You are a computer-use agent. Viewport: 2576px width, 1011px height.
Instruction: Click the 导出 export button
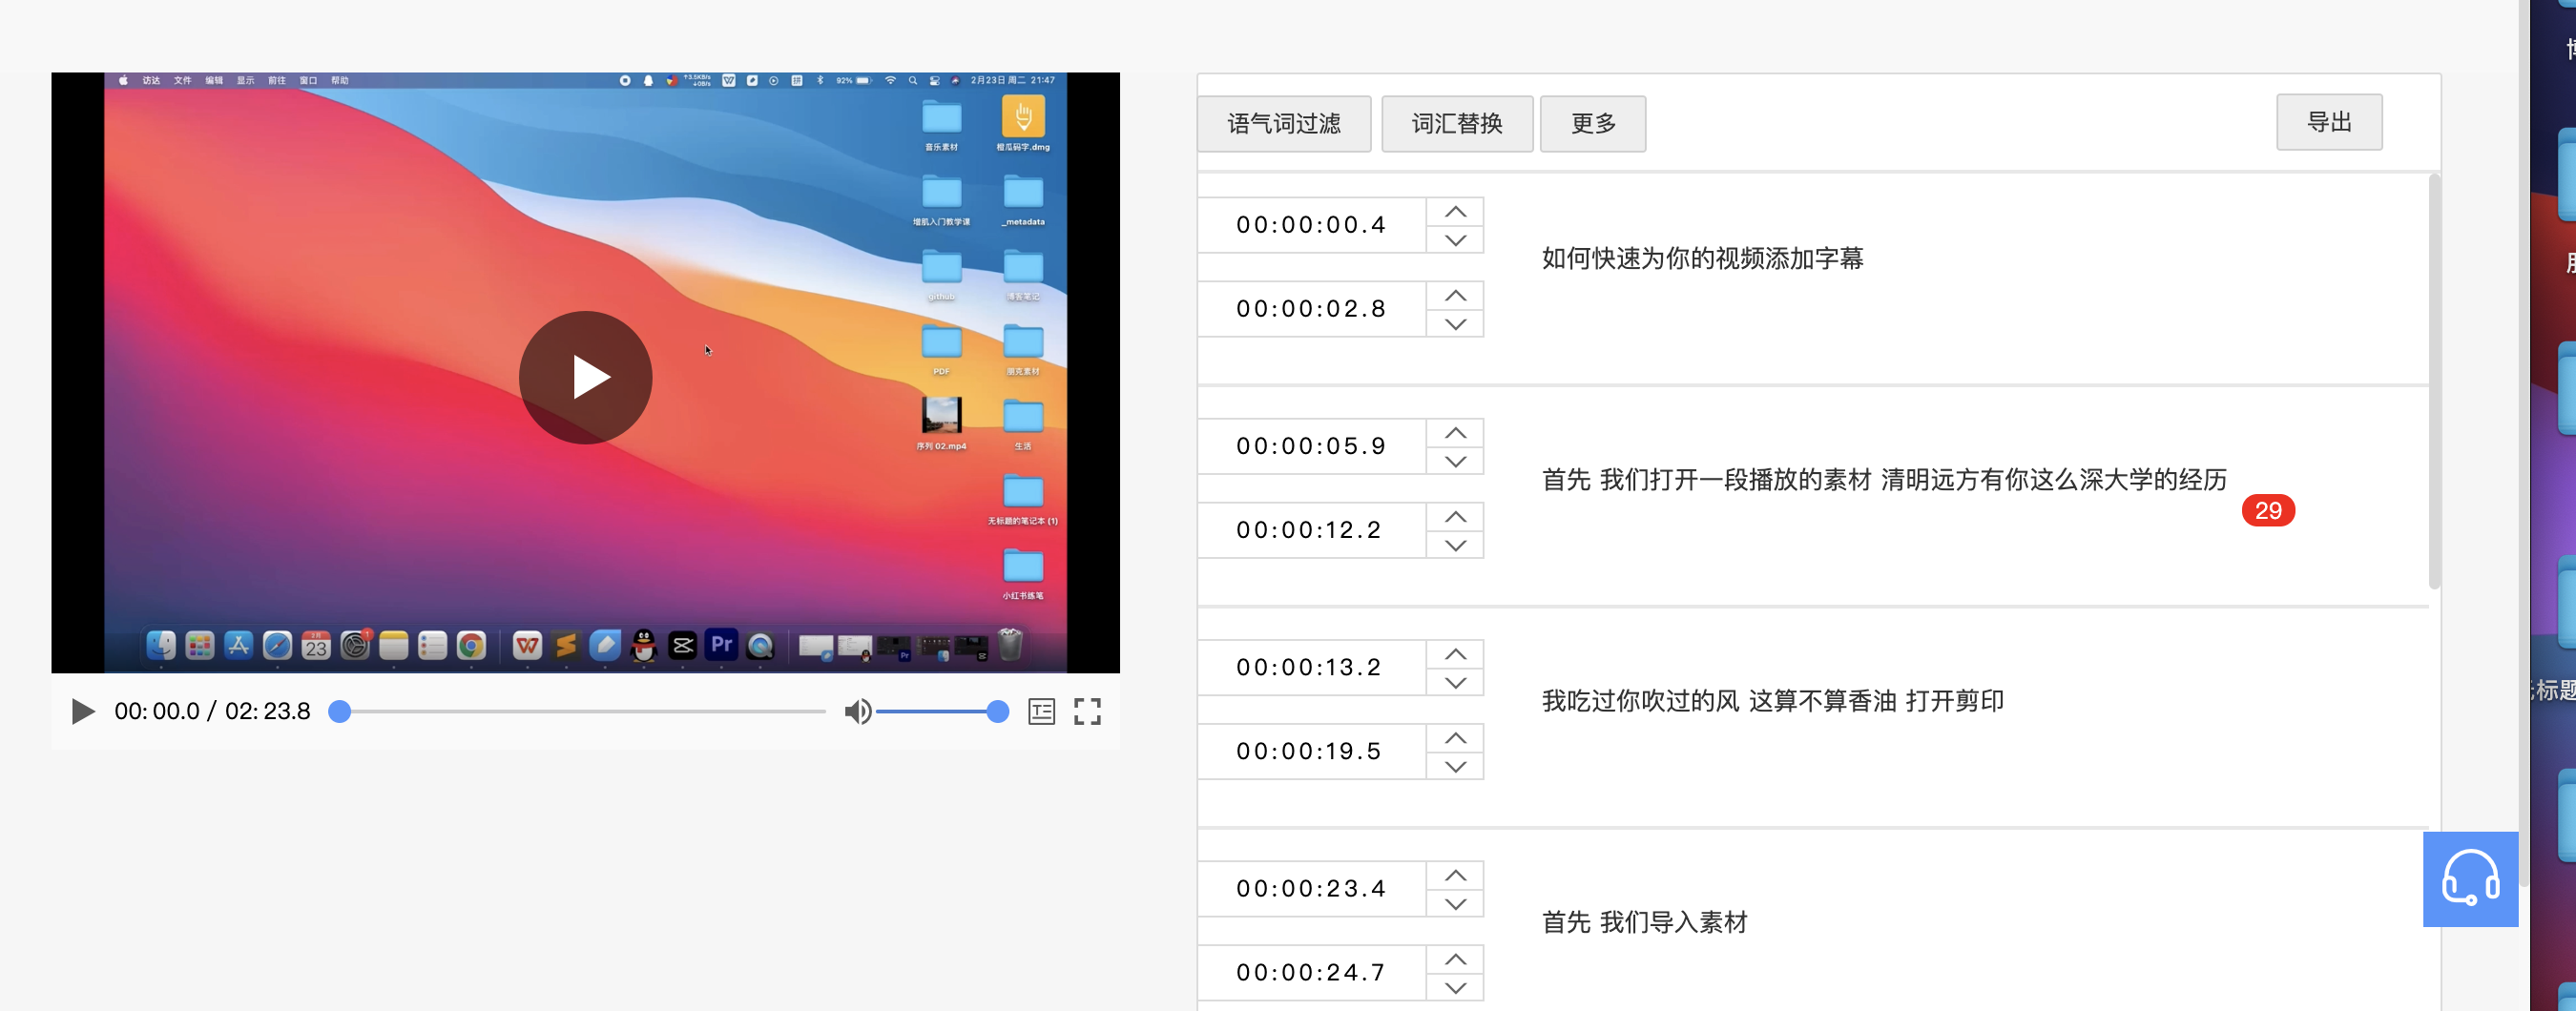point(2328,122)
